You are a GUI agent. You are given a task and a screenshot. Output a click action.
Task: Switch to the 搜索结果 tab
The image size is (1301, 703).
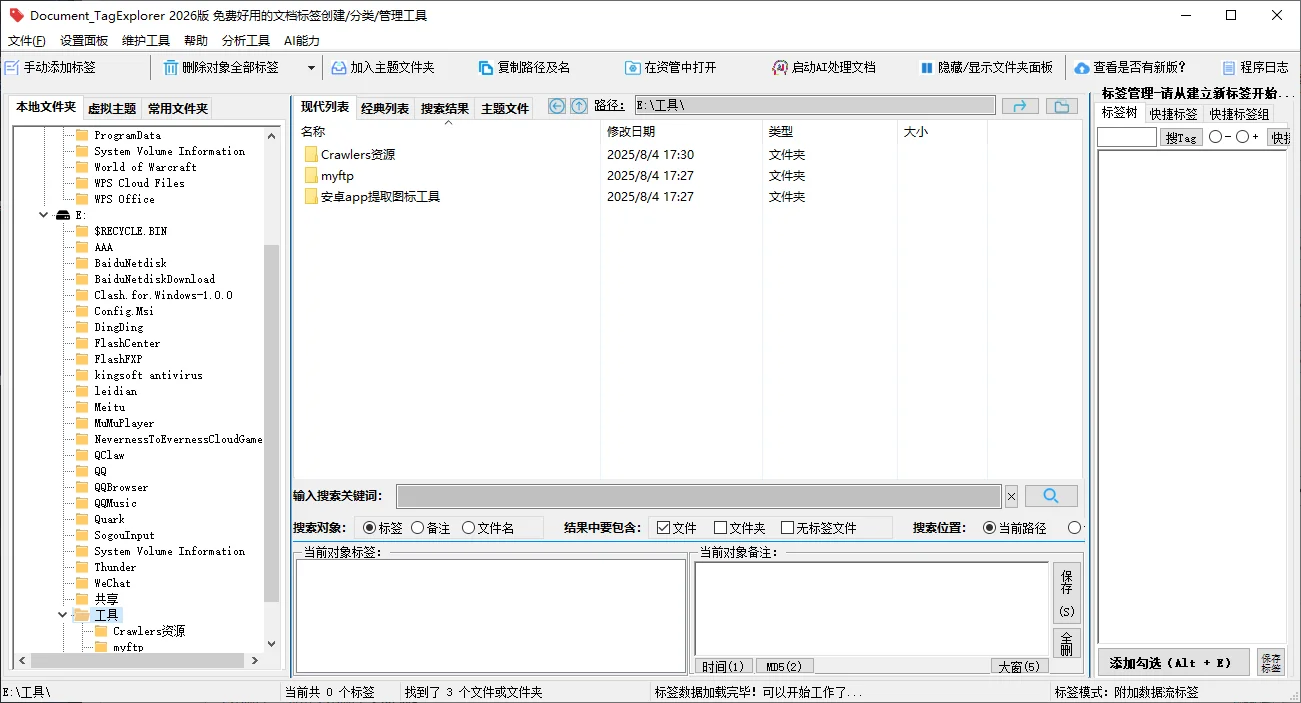(445, 109)
